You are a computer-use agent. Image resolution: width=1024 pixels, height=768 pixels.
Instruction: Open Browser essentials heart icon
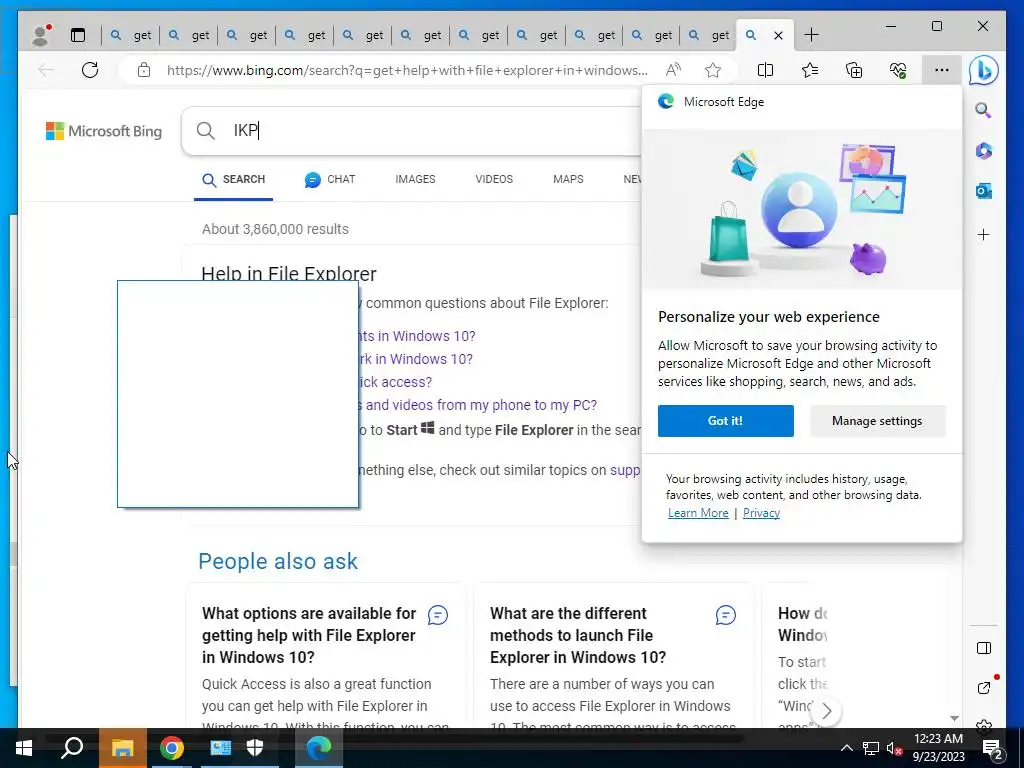click(x=898, y=70)
